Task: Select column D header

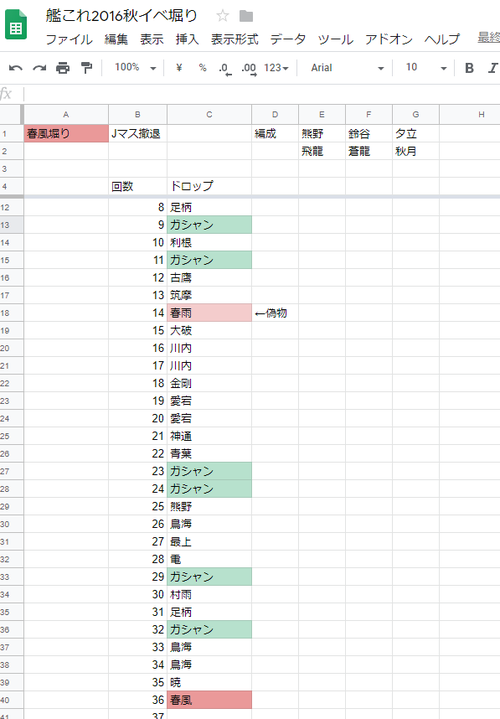Action: coord(275,115)
